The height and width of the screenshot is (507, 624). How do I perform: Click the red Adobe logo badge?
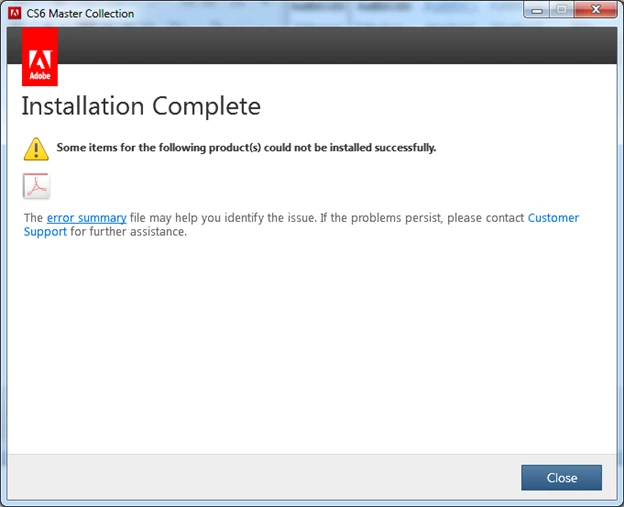pyautogui.click(x=40, y=57)
